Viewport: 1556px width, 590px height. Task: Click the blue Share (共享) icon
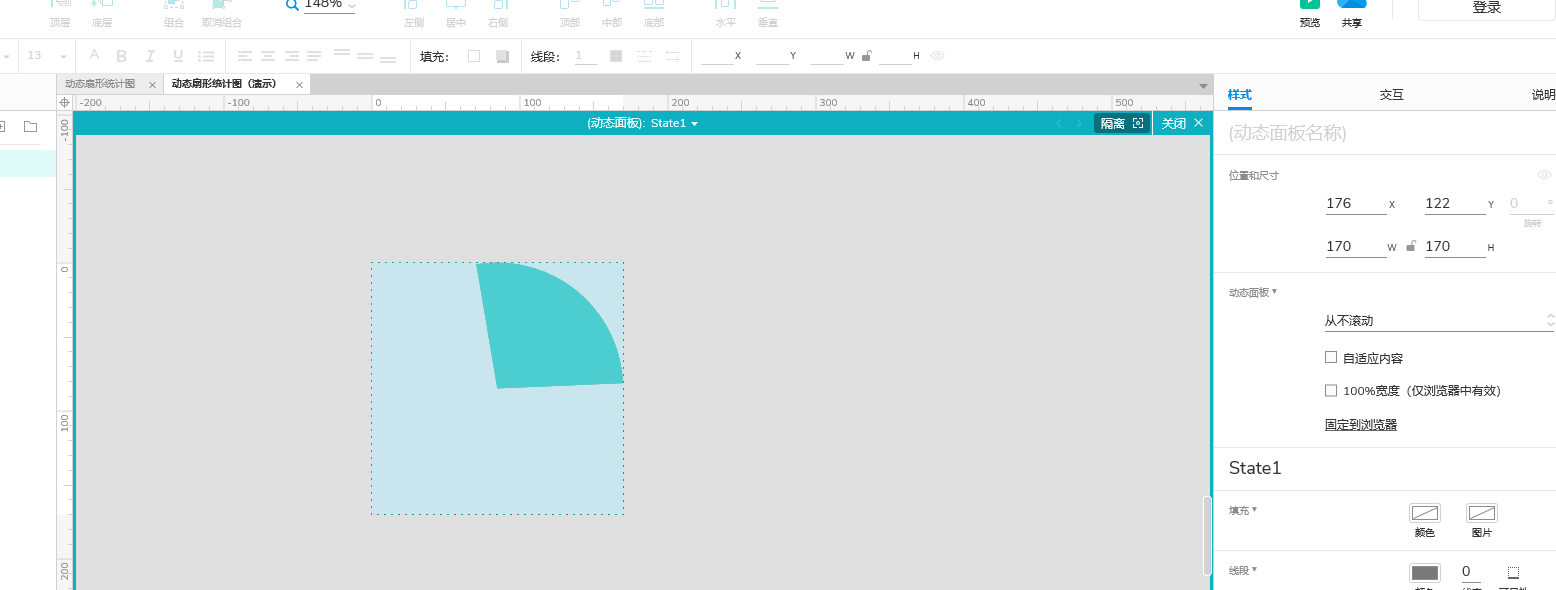tap(1352, 3)
